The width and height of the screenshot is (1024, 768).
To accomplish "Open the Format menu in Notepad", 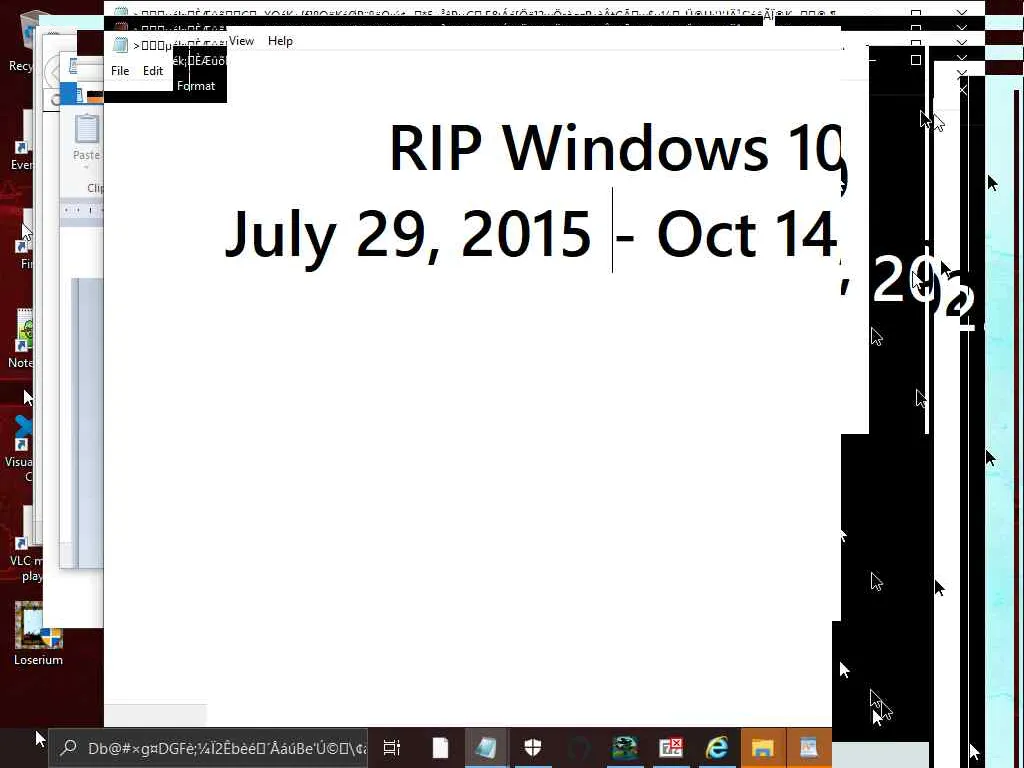I will [196, 86].
